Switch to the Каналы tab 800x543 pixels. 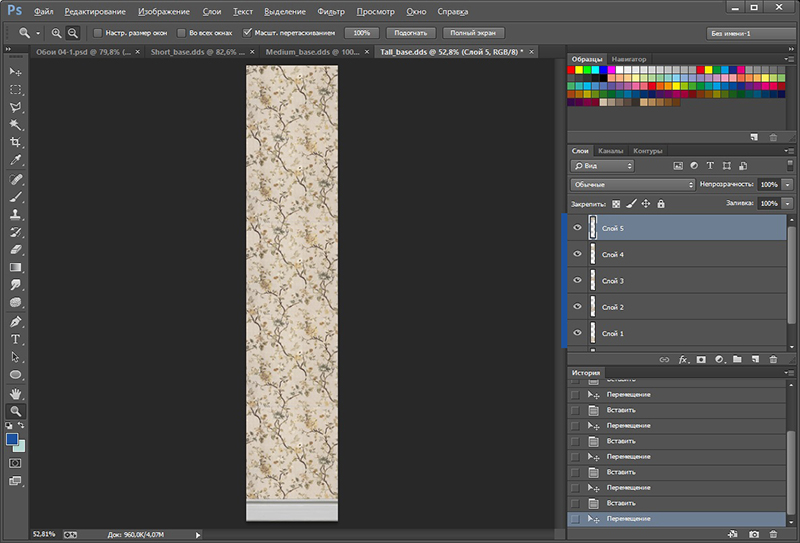tap(611, 151)
